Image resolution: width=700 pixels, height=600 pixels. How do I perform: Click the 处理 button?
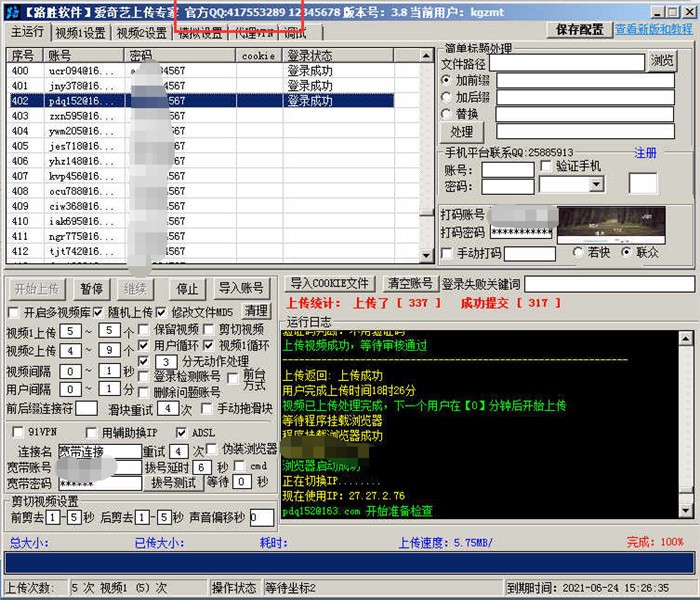click(x=462, y=132)
